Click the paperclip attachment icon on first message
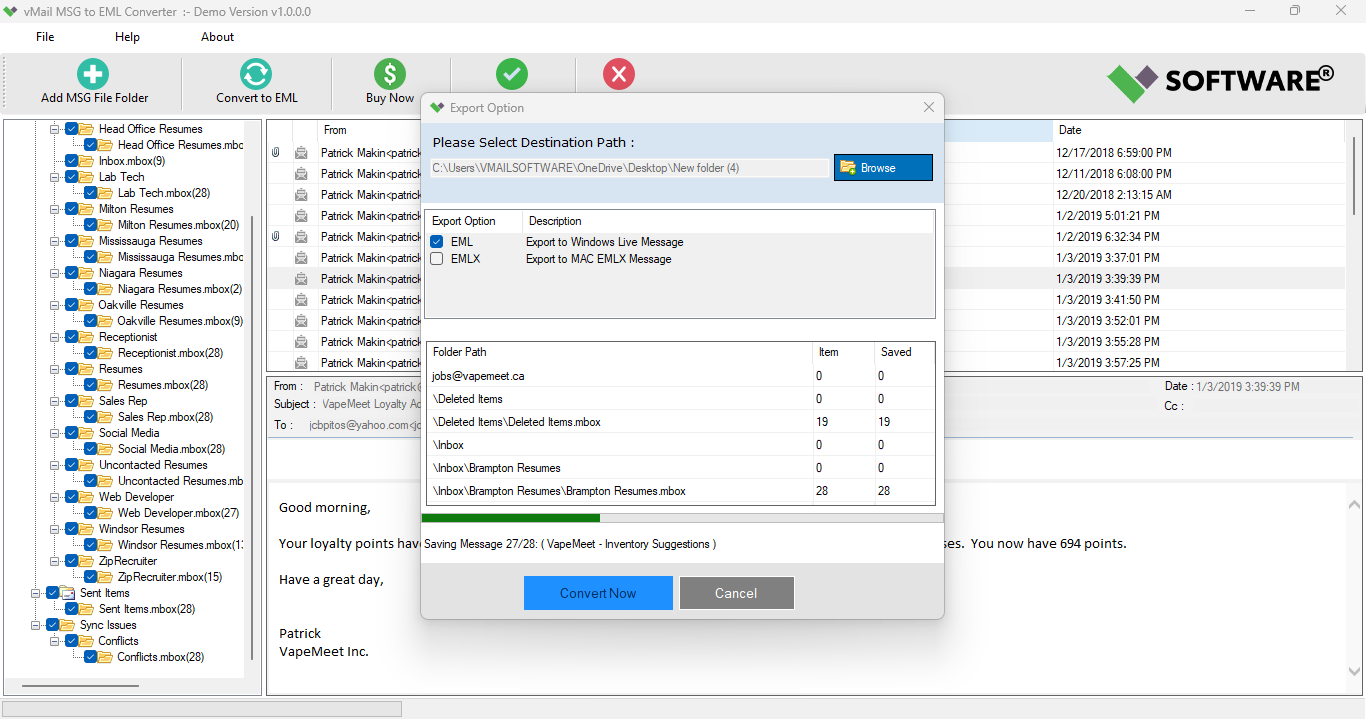 pyautogui.click(x=276, y=152)
